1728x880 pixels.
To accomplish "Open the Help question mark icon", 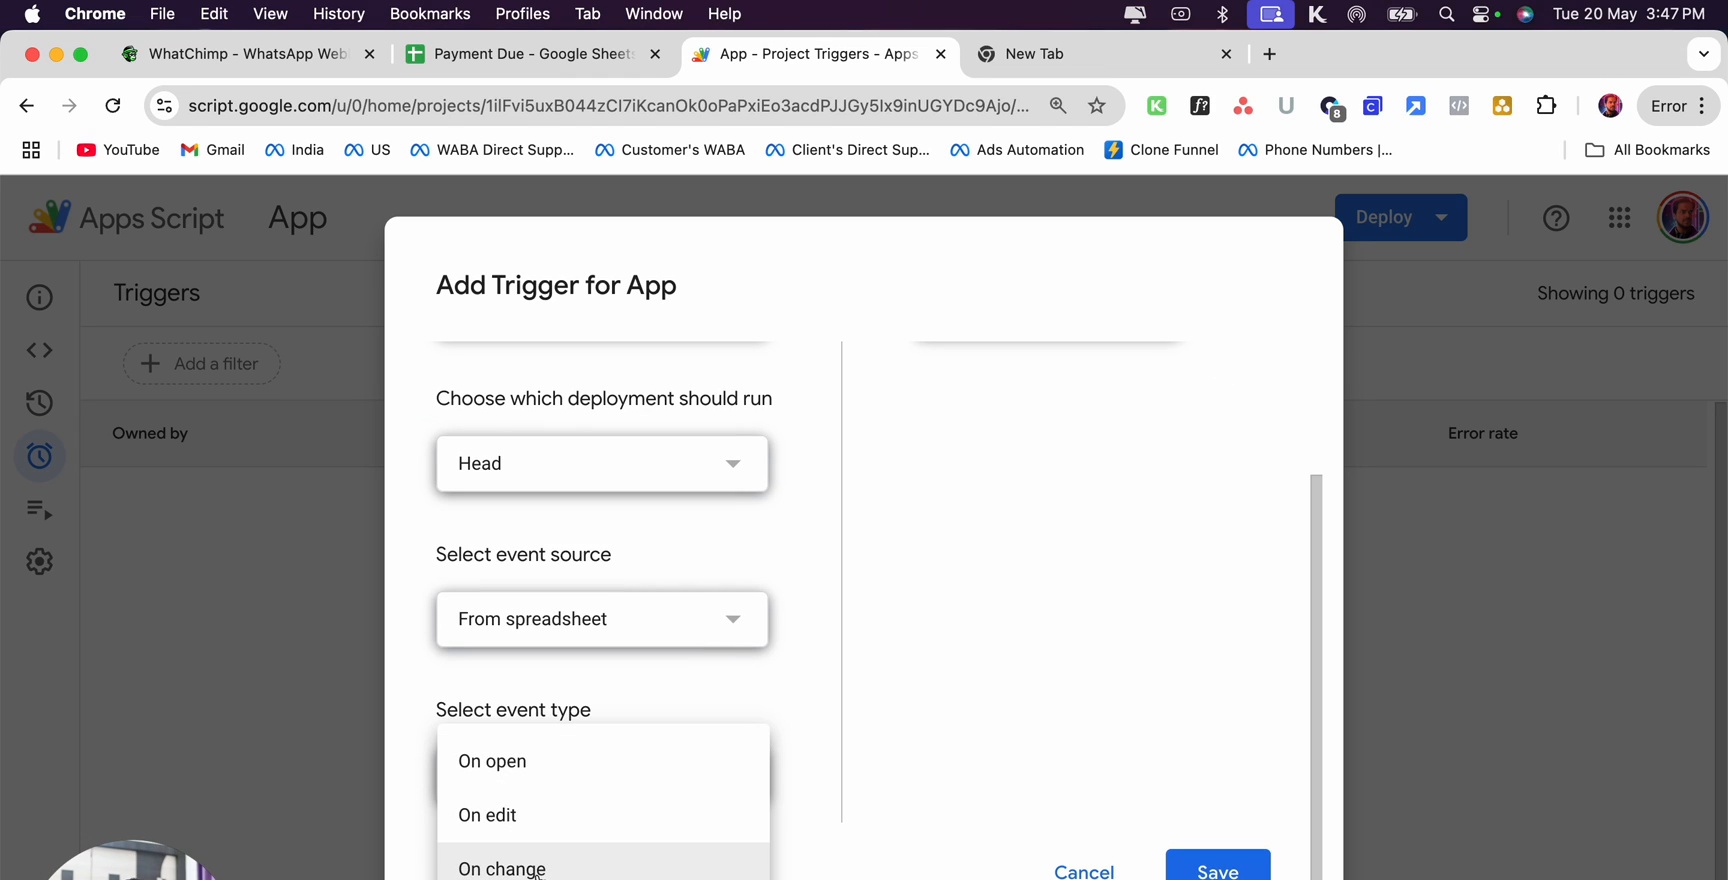I will click(x=1556, y=218).
